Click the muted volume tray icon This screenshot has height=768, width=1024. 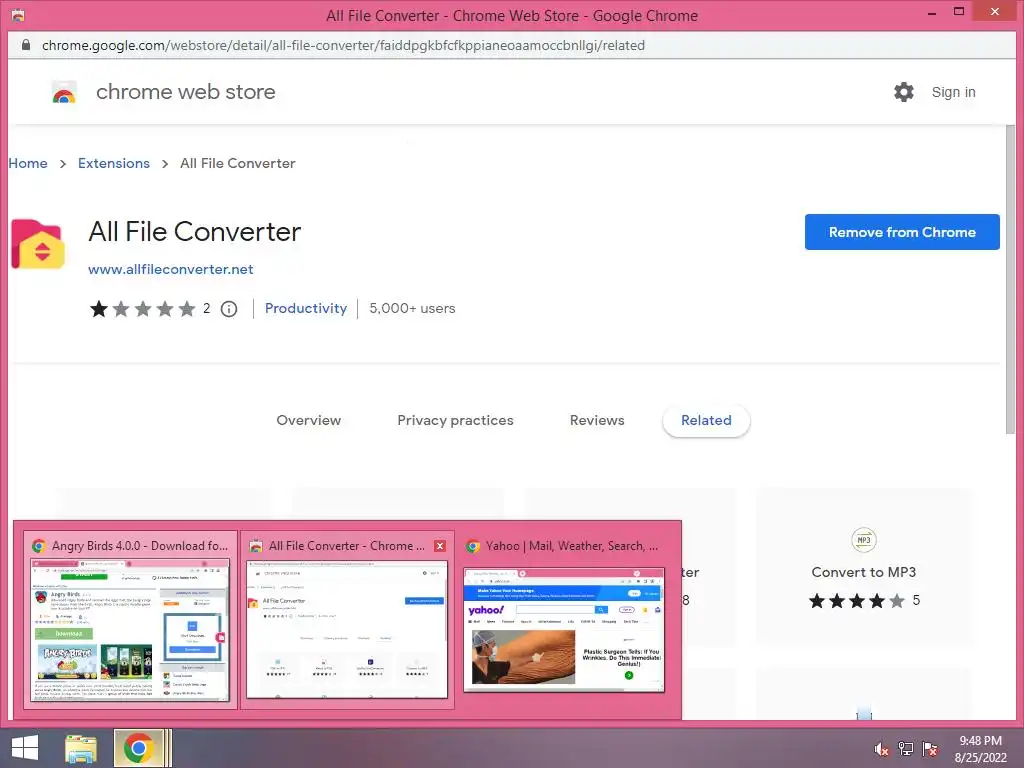click(x=881, y=749)
